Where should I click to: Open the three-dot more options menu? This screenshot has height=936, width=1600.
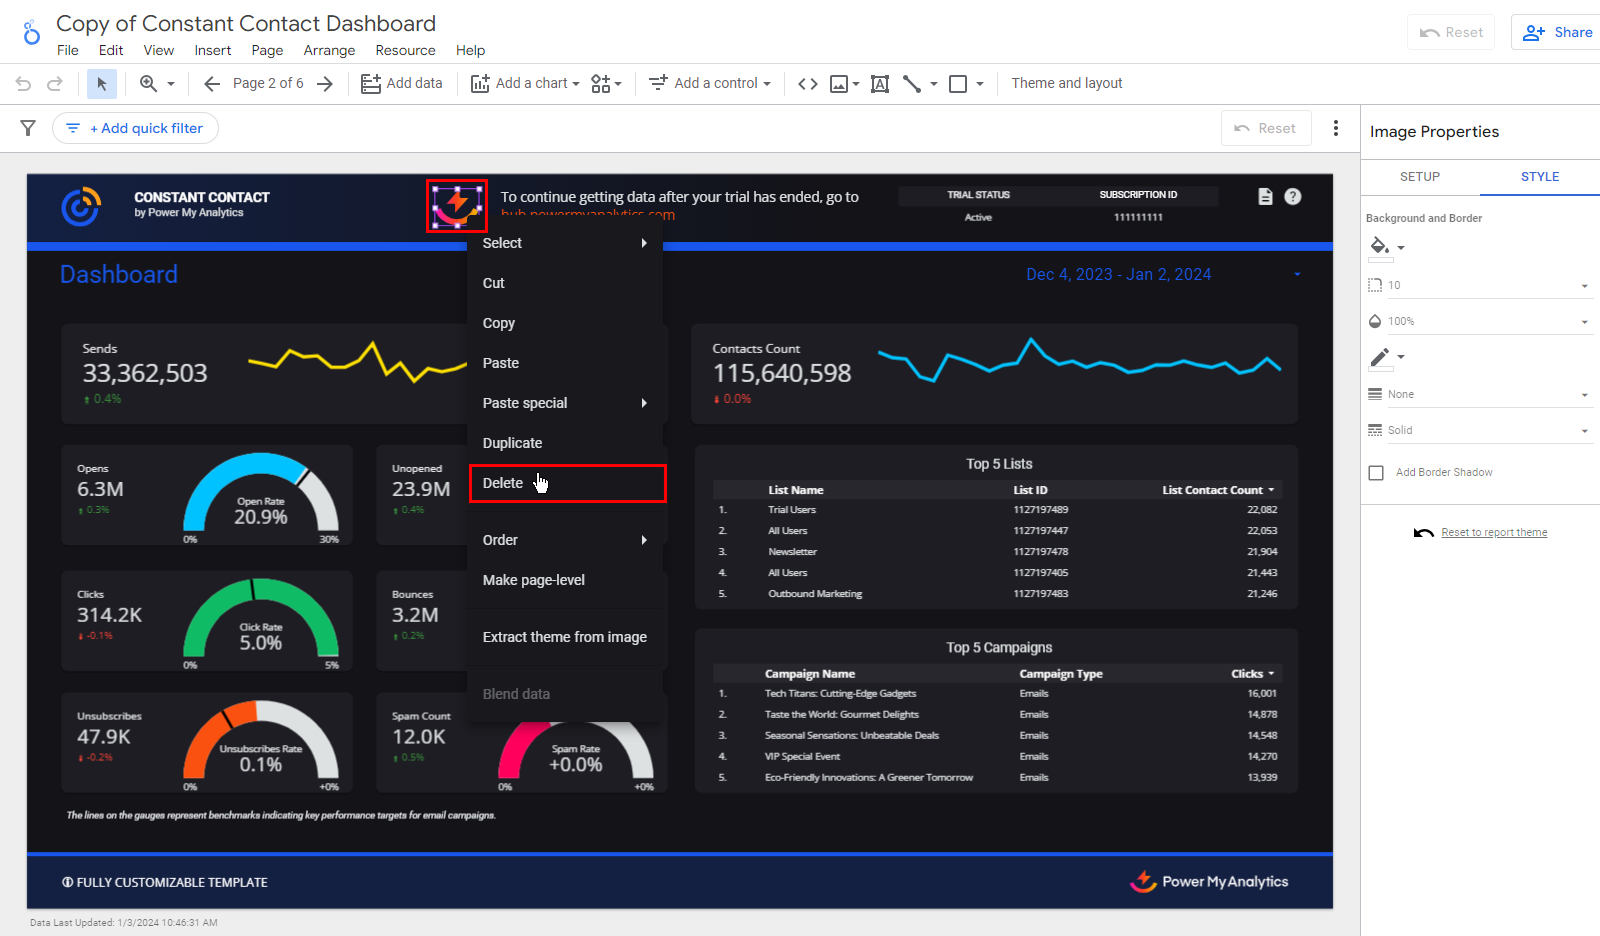click(1336, 128)
